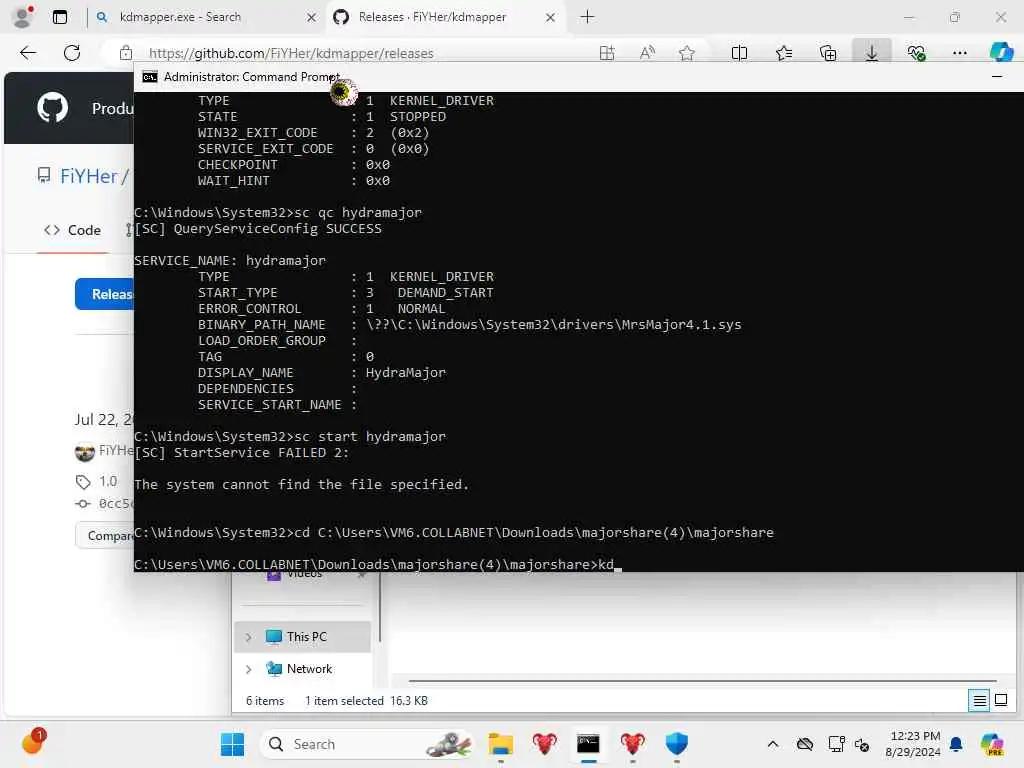Viewport: 1024px width, 768px height.
Task: Open File Explorer from the taskbar
Action: point(501,744)
